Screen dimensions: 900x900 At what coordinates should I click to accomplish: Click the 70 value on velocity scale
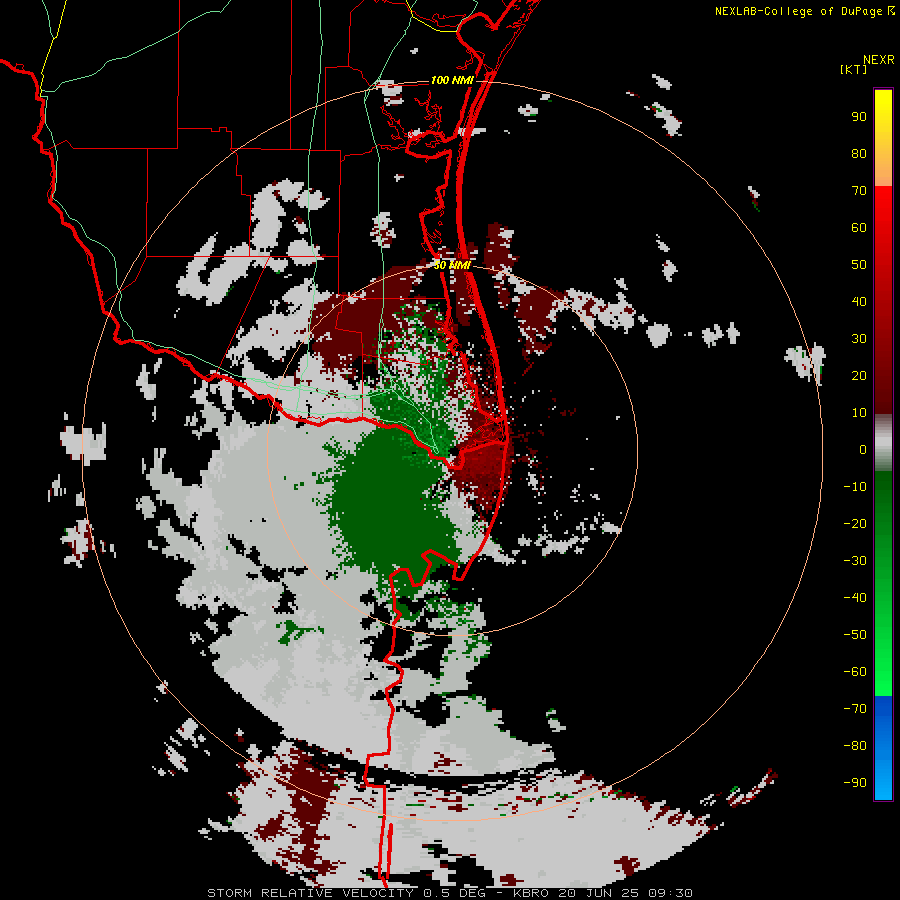859,191
